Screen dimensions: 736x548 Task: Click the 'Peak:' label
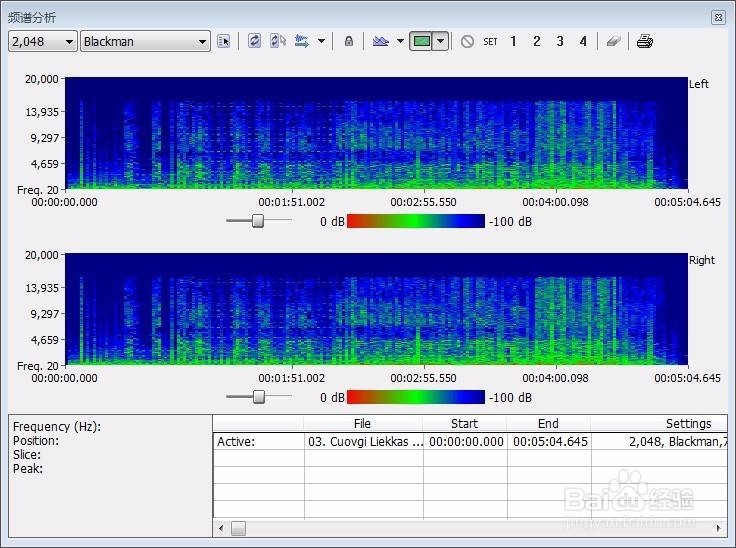[x=28, y=469]
